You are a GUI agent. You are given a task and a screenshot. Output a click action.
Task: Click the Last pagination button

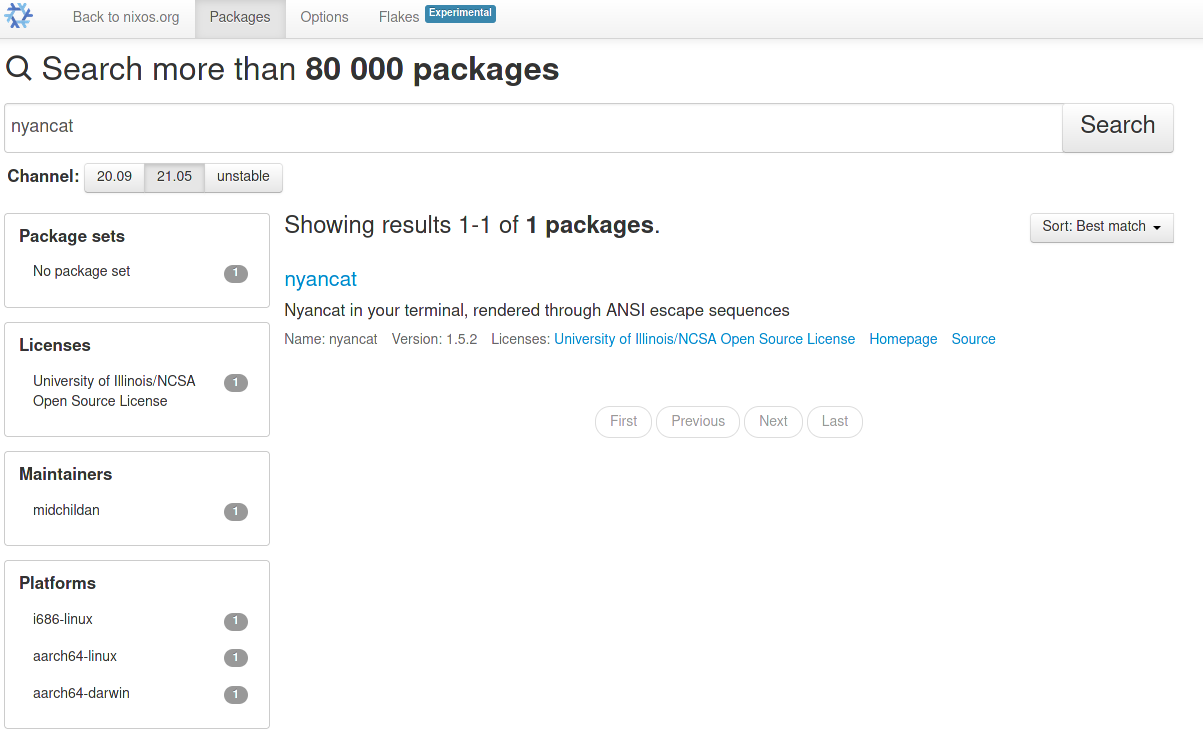coord(835,421)
